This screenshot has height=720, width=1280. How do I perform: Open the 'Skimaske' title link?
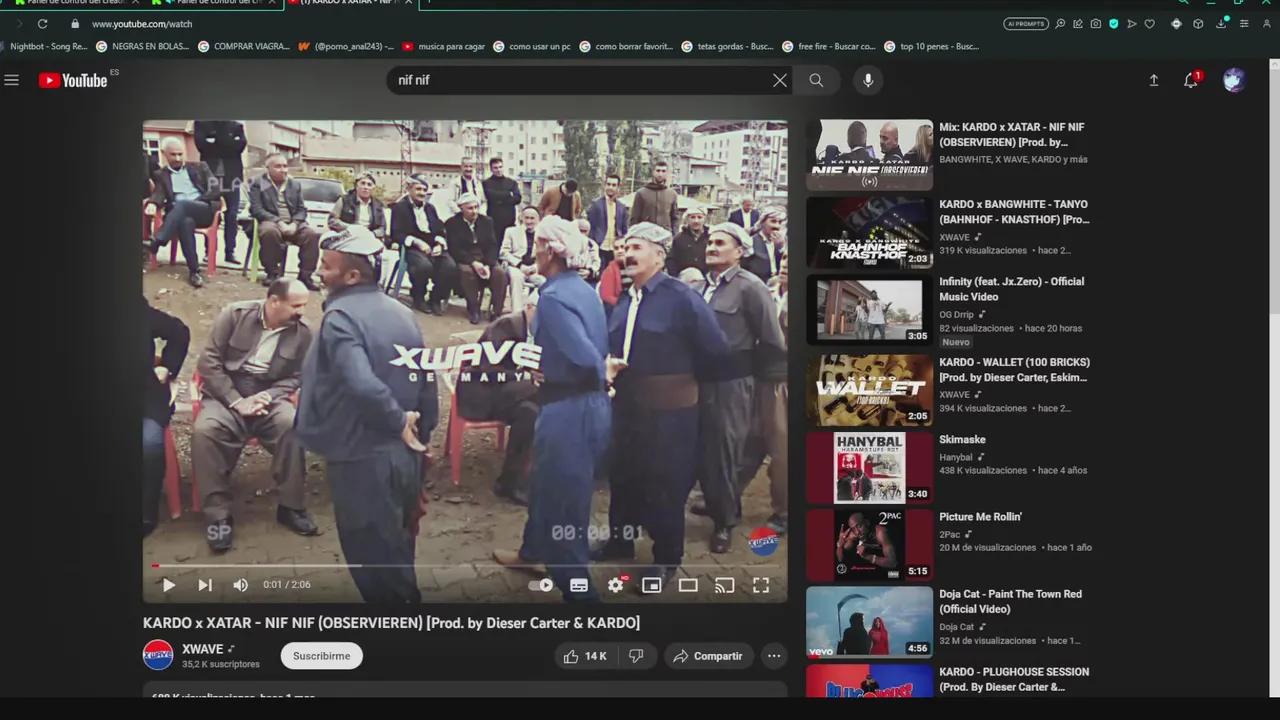pos(962,439)
